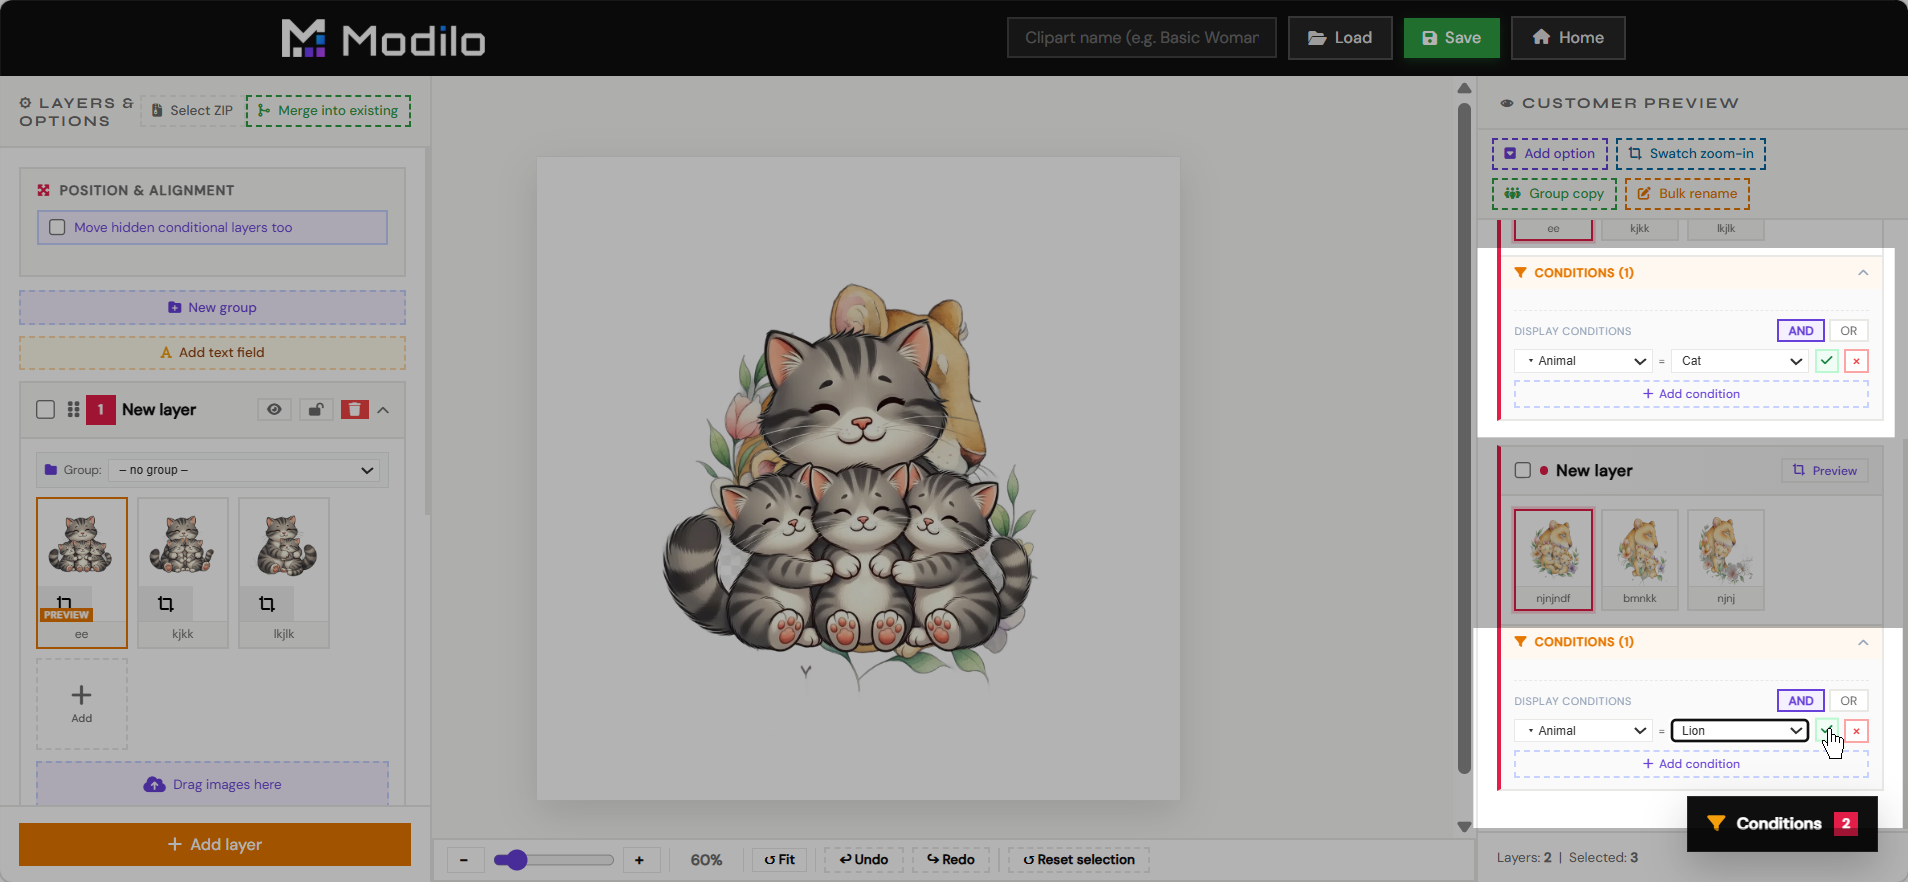
Task: Tick Move hidden conditional layers too
Action: pyautogui.click(x=58, y=227)
